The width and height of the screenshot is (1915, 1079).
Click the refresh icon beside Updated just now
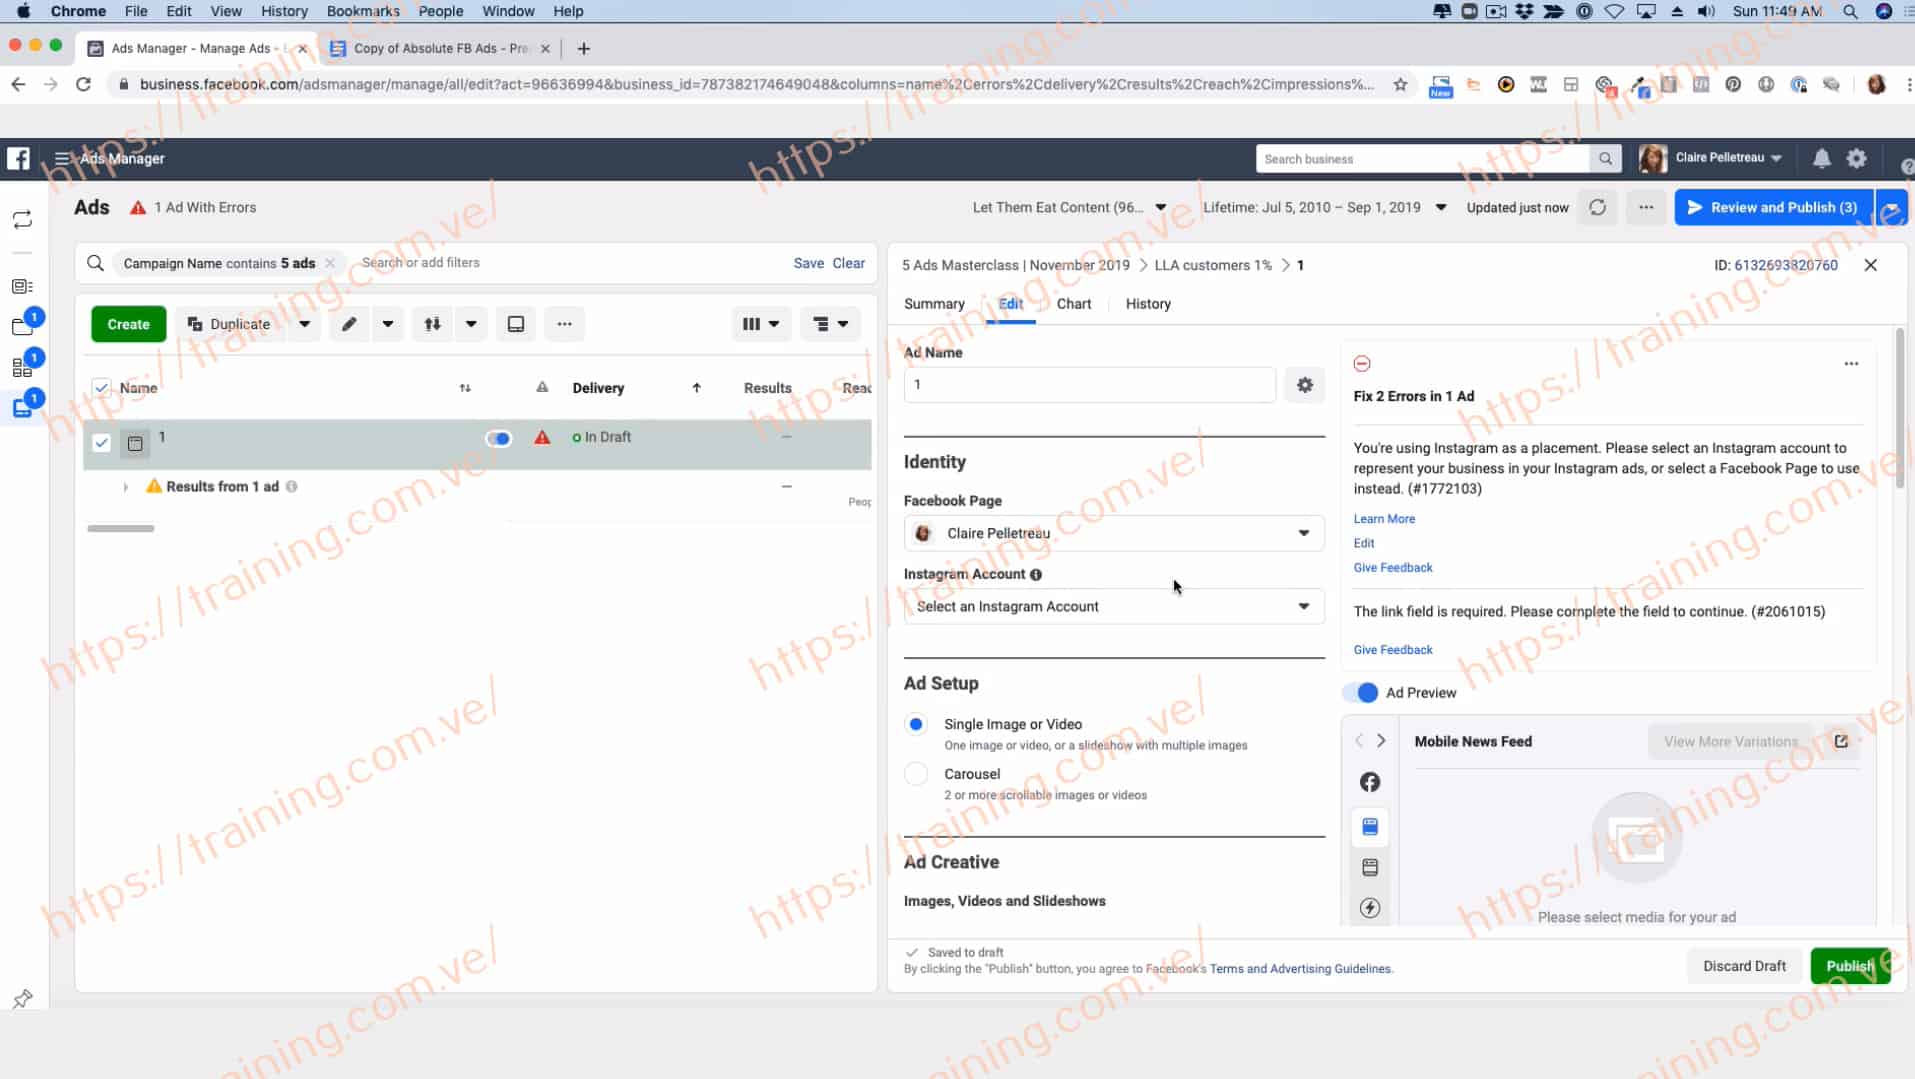click(1597, 207)
